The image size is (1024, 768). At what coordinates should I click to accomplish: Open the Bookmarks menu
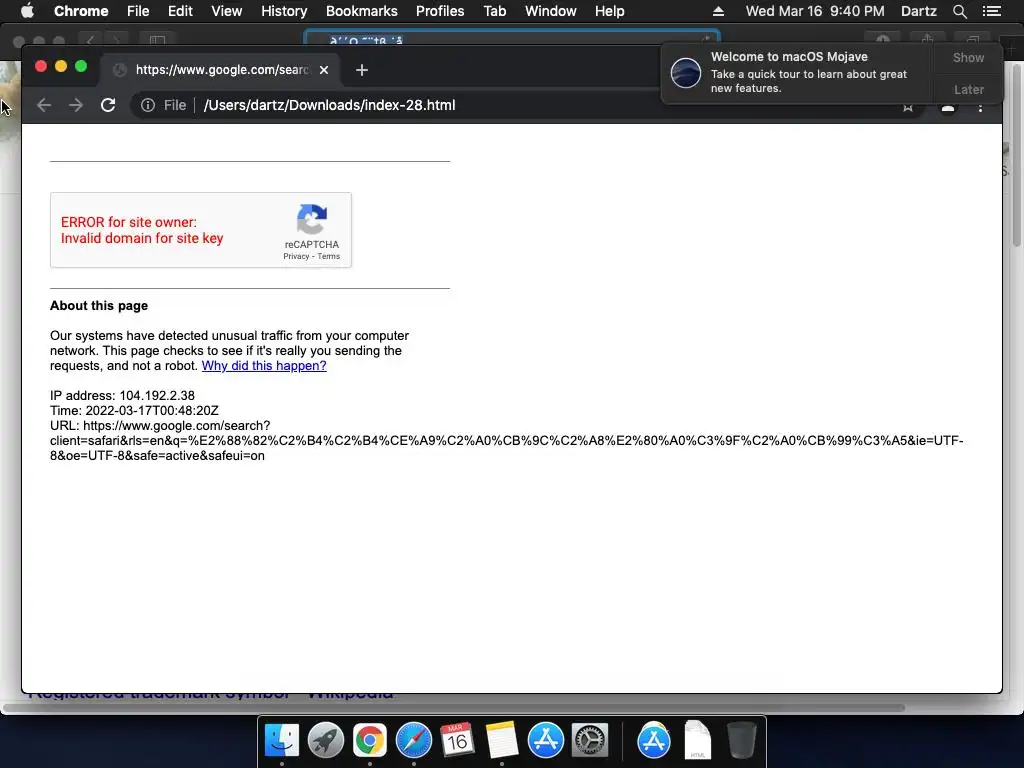362,11
